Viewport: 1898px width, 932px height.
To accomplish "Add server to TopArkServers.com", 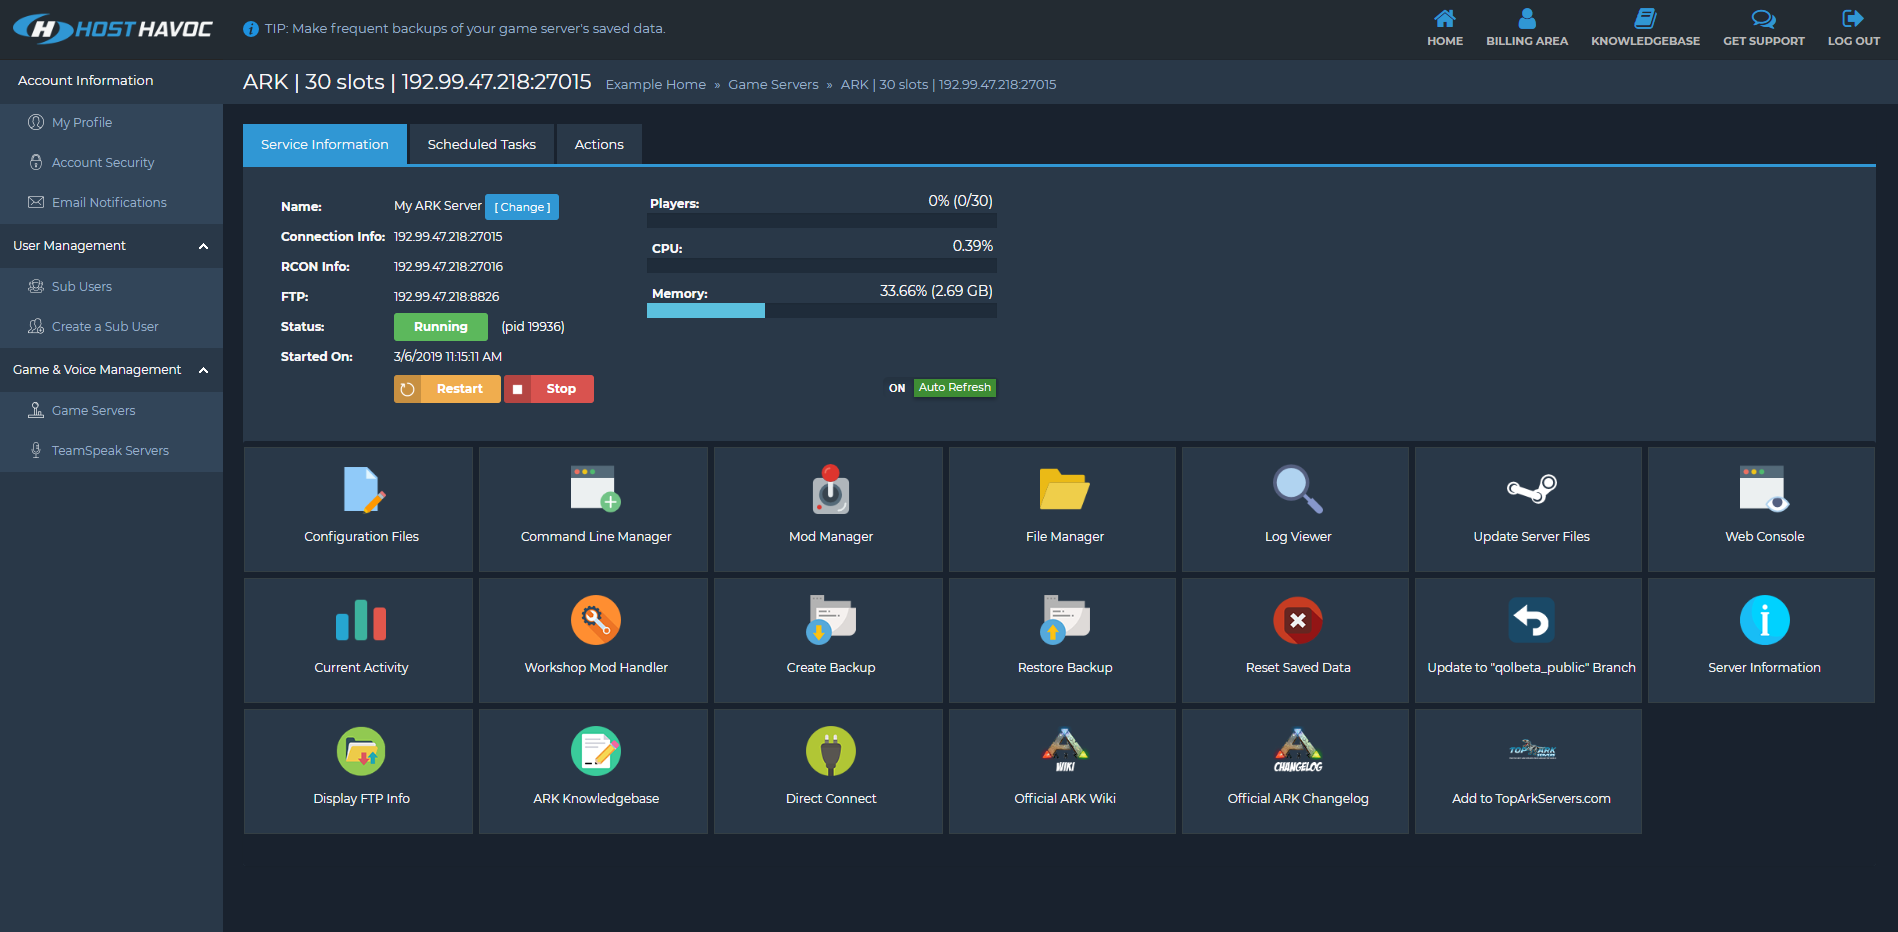I will [x=1530, y=771].
